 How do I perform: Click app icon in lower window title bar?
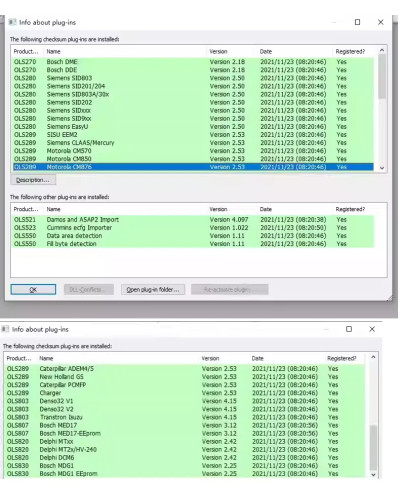pos(5,329)
